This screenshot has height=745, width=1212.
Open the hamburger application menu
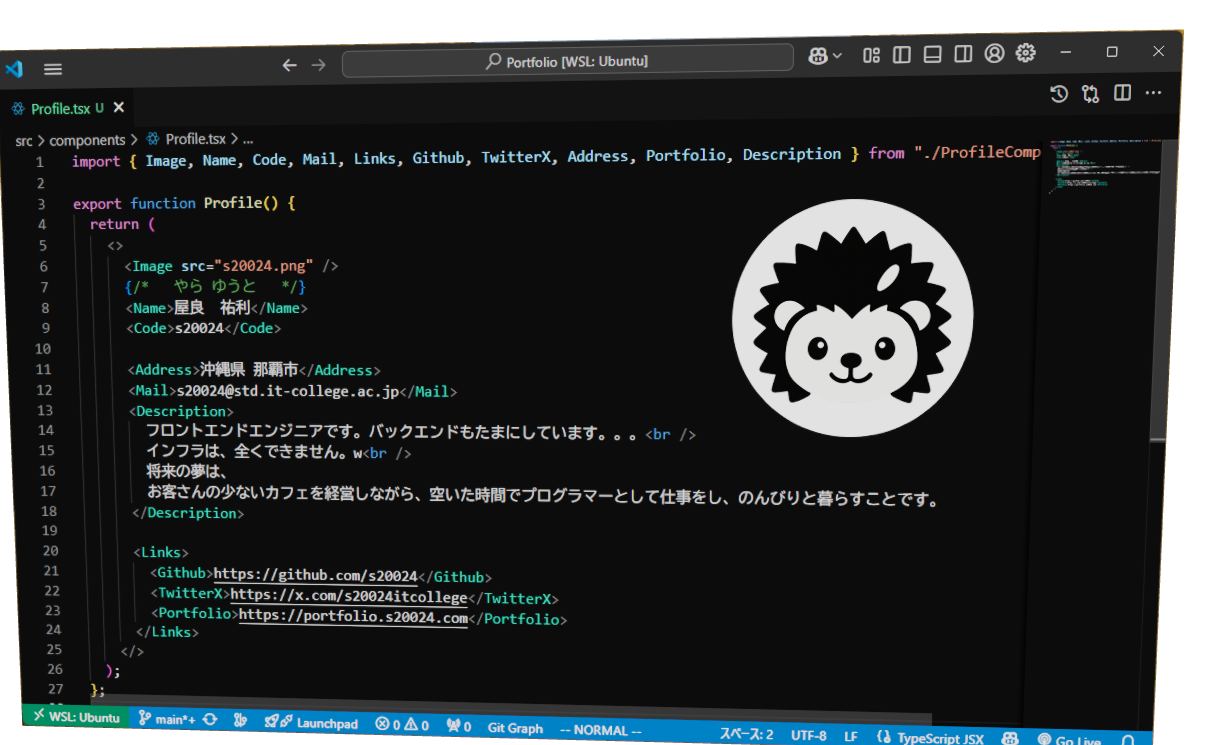pyautogui.click(x=53, y=69)
